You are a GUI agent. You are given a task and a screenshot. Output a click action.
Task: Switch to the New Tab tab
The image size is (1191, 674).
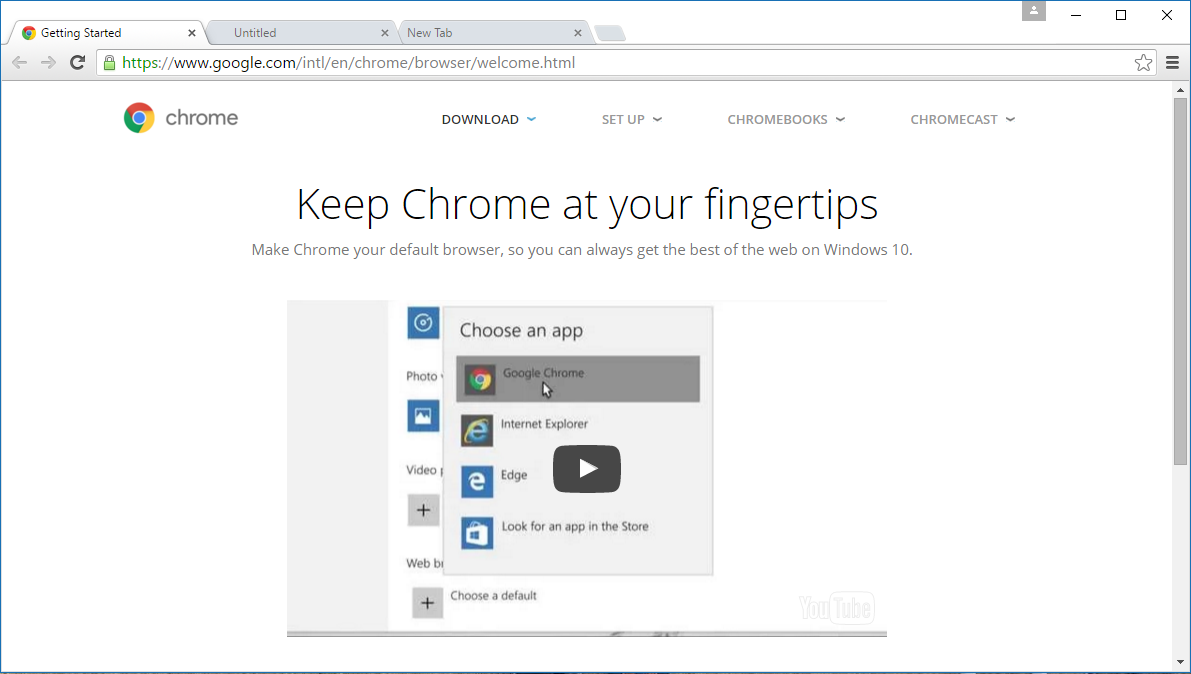494,33
